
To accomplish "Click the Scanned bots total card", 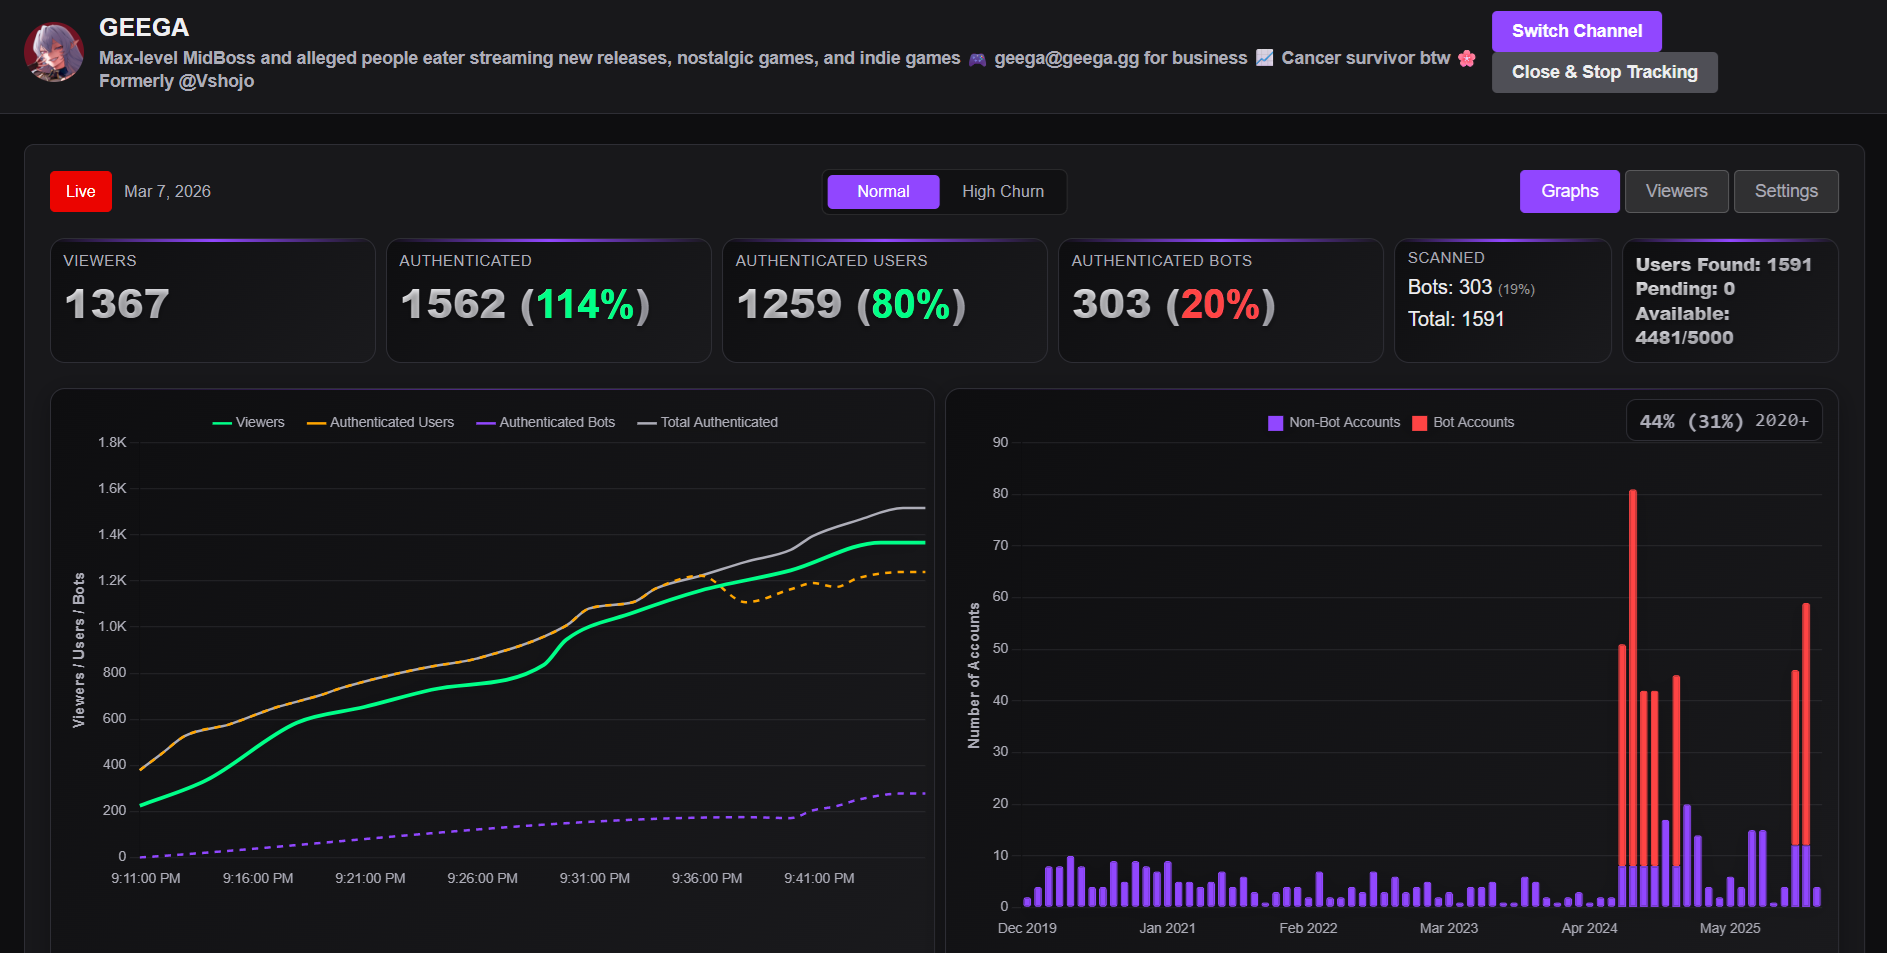I will [1502, 300].
